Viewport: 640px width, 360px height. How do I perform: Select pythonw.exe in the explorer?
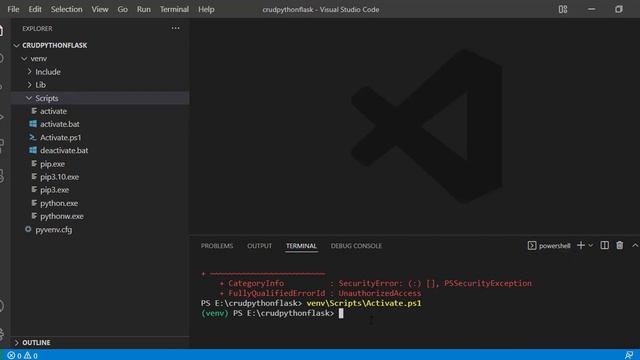click(62, 216)
